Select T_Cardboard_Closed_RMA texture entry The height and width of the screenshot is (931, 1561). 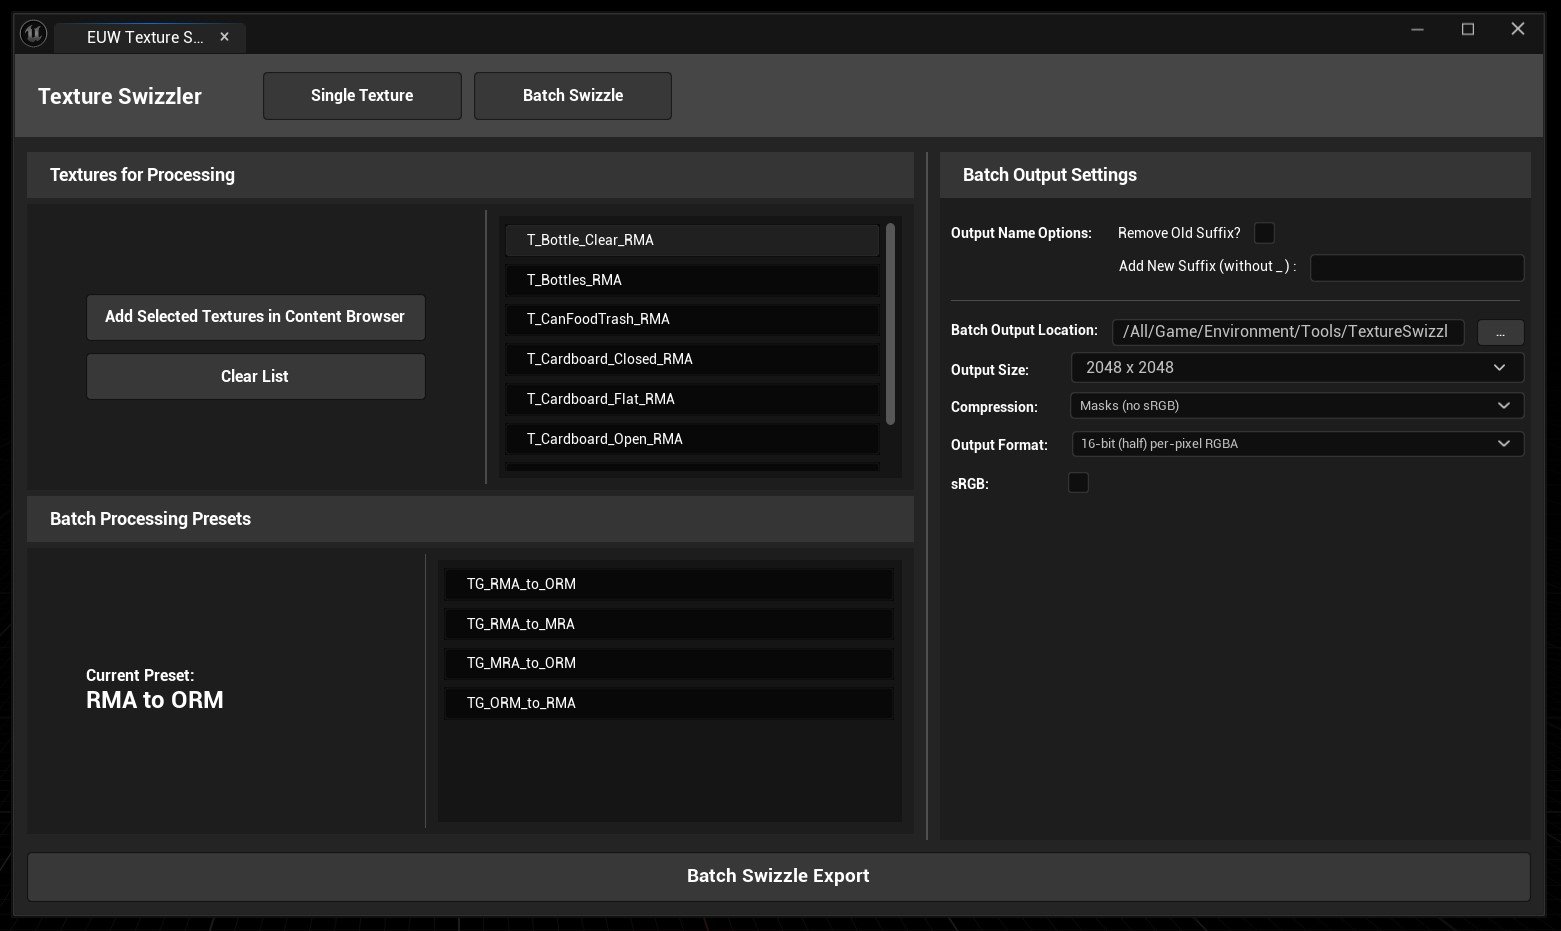(692, 359)
